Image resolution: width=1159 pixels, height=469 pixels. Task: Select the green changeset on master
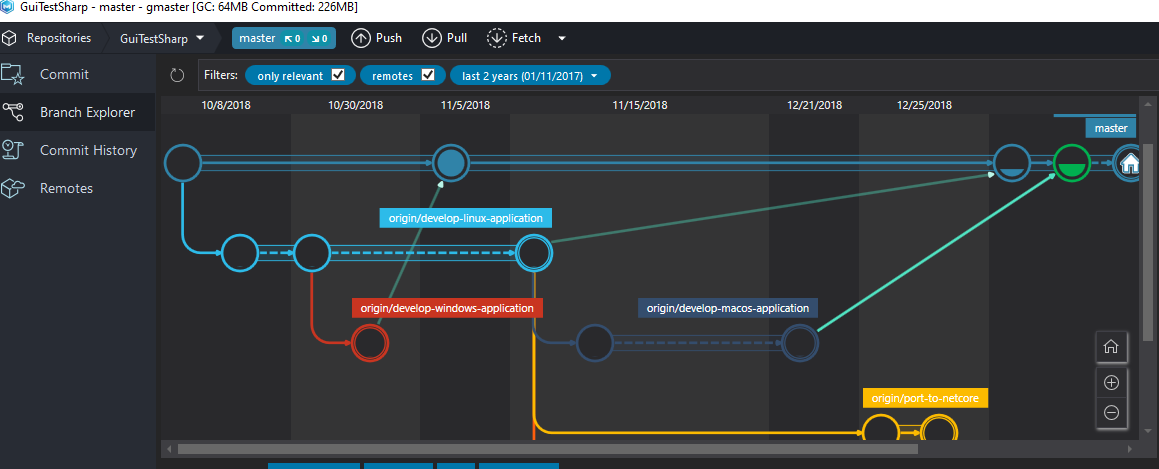click(1071, 162)
